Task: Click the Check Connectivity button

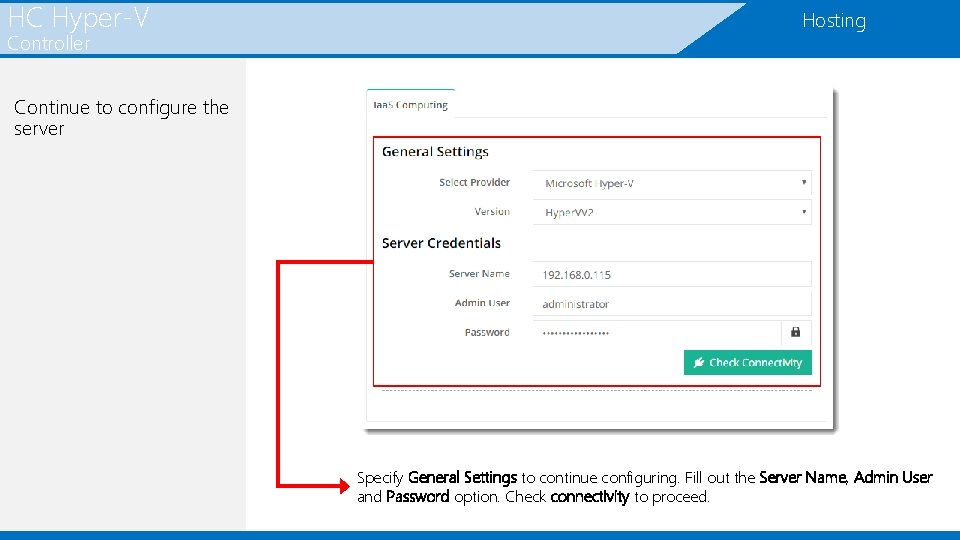Action: pyautogui.click(x=748, y=362)
